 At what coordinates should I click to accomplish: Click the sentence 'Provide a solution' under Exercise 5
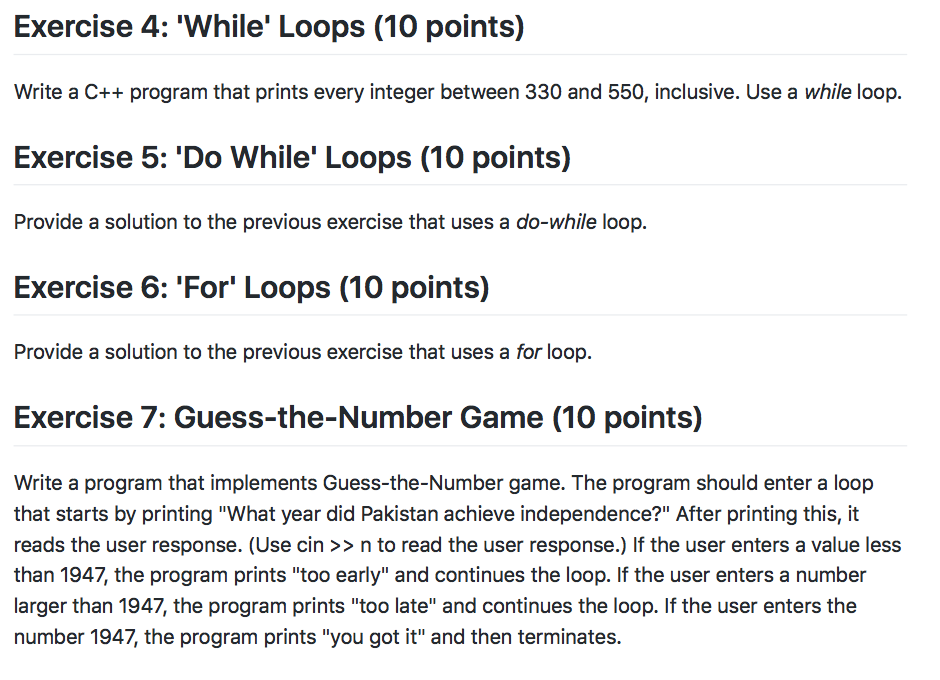(x=330, y=222)
